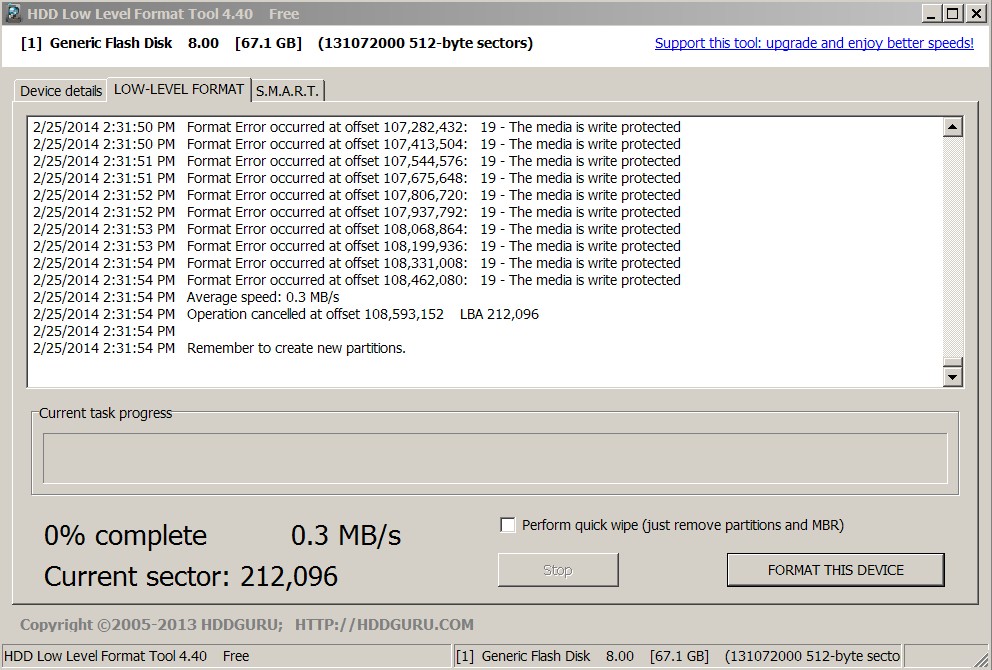Select log line with offset 107,544,576

357,161
